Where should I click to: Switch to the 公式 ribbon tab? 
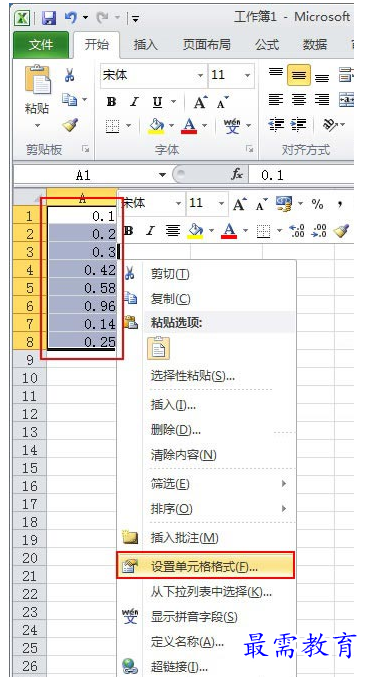267,44
